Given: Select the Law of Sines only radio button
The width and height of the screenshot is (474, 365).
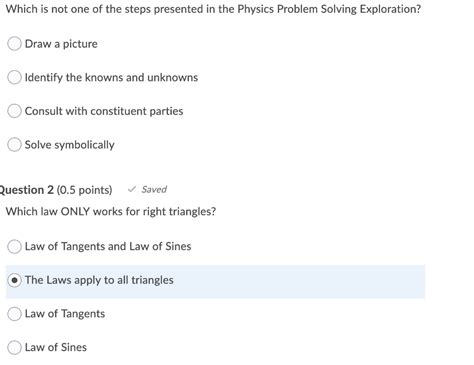Looking at the screenshot, I should [x=14, y=347].
